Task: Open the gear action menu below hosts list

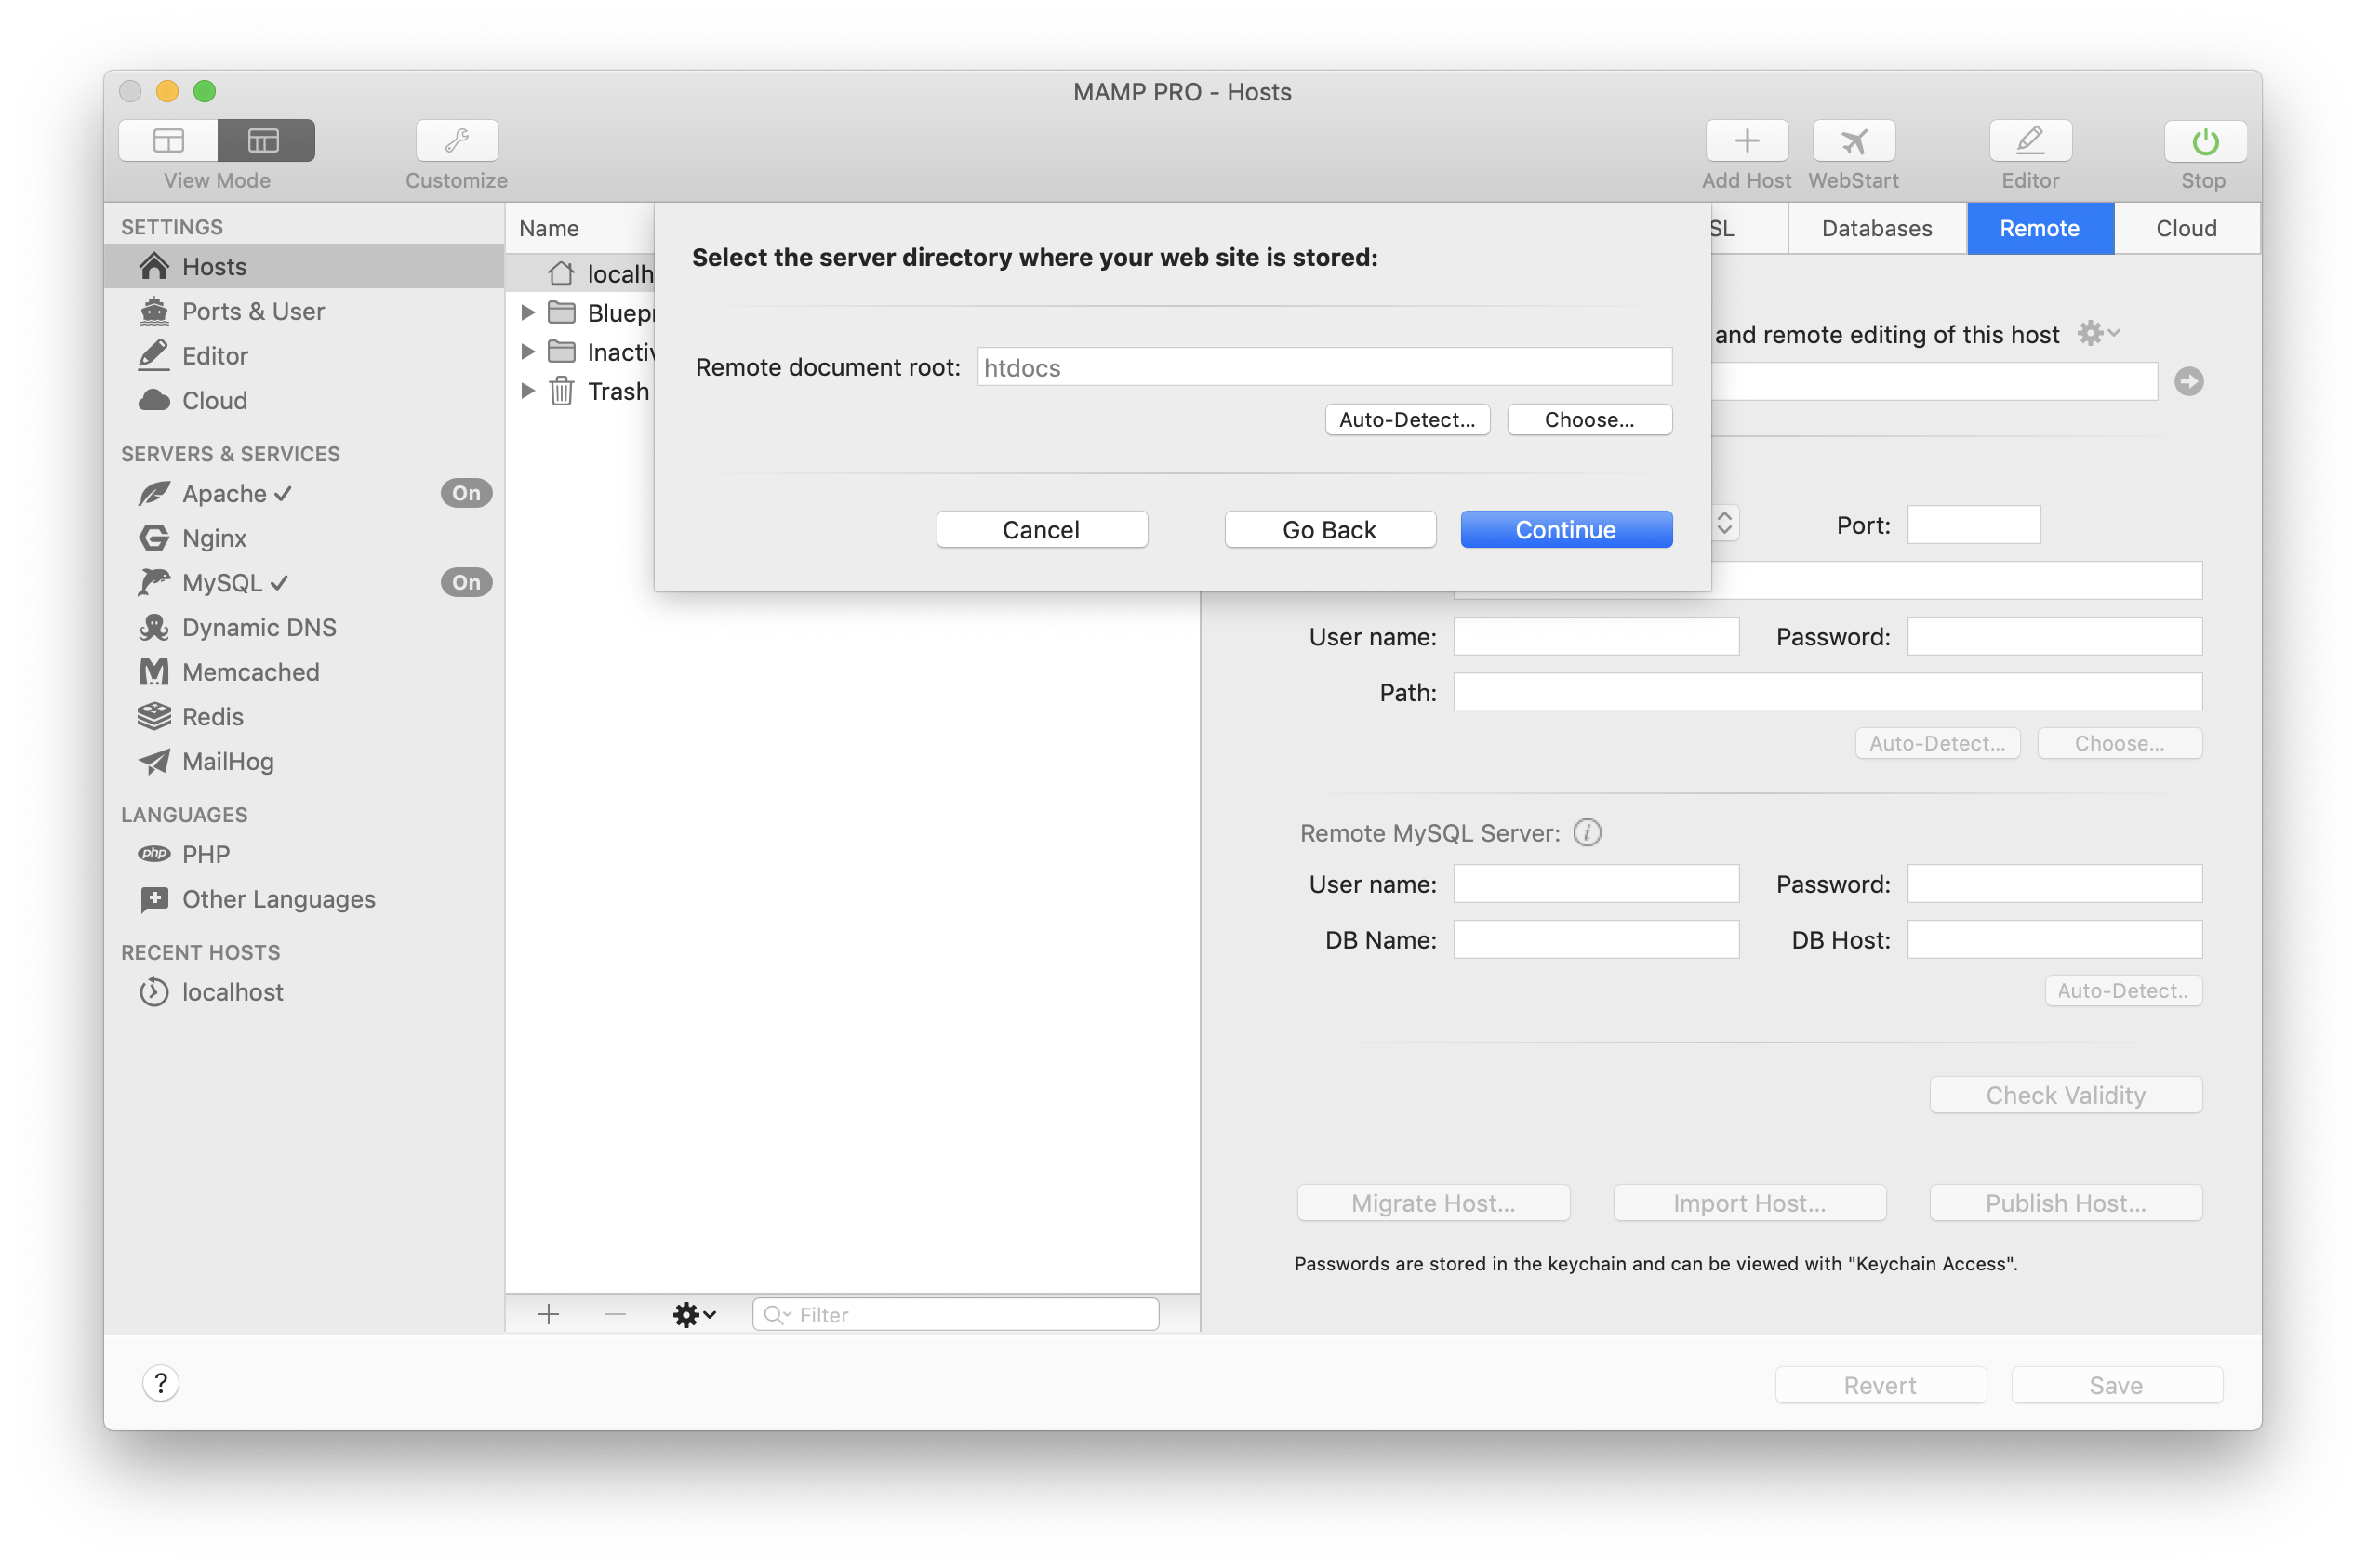Action: (x=694, y=1314)
